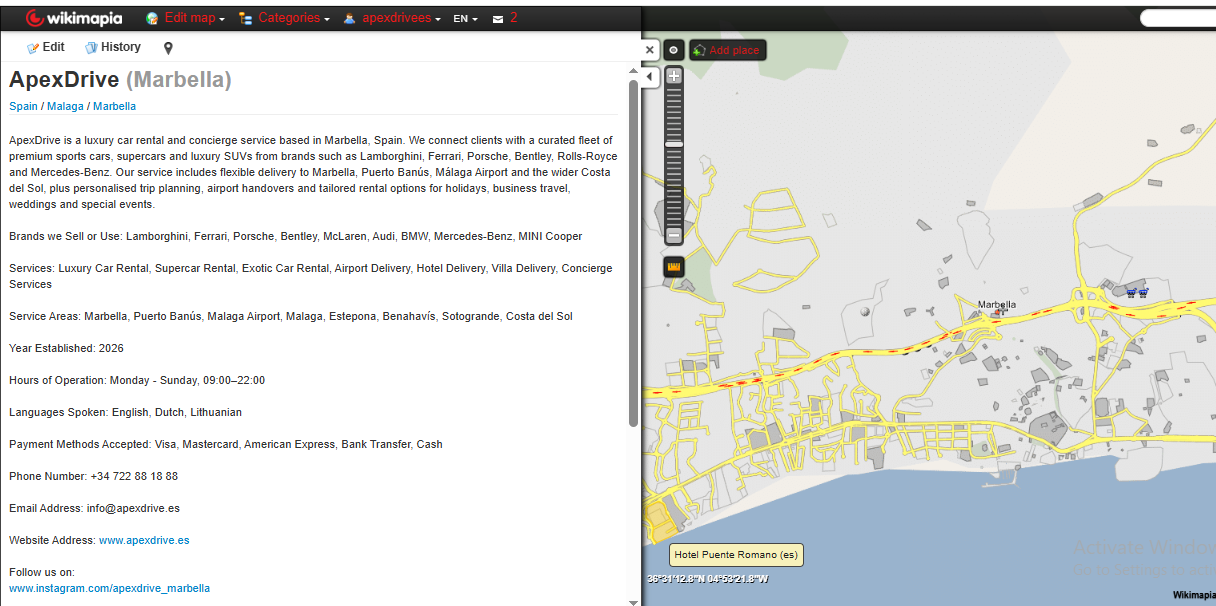
Task: Click the Follow us on: label
Action: point(42,572)
